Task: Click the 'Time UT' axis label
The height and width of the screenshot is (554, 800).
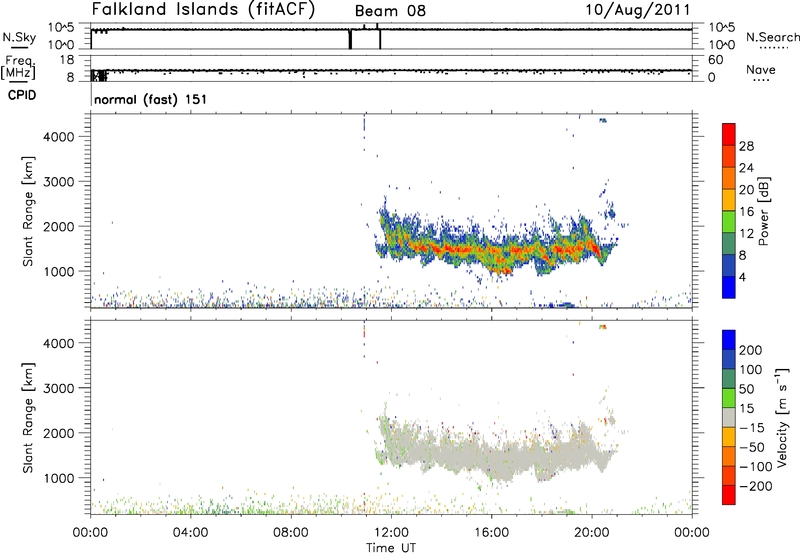Action: 390,548
